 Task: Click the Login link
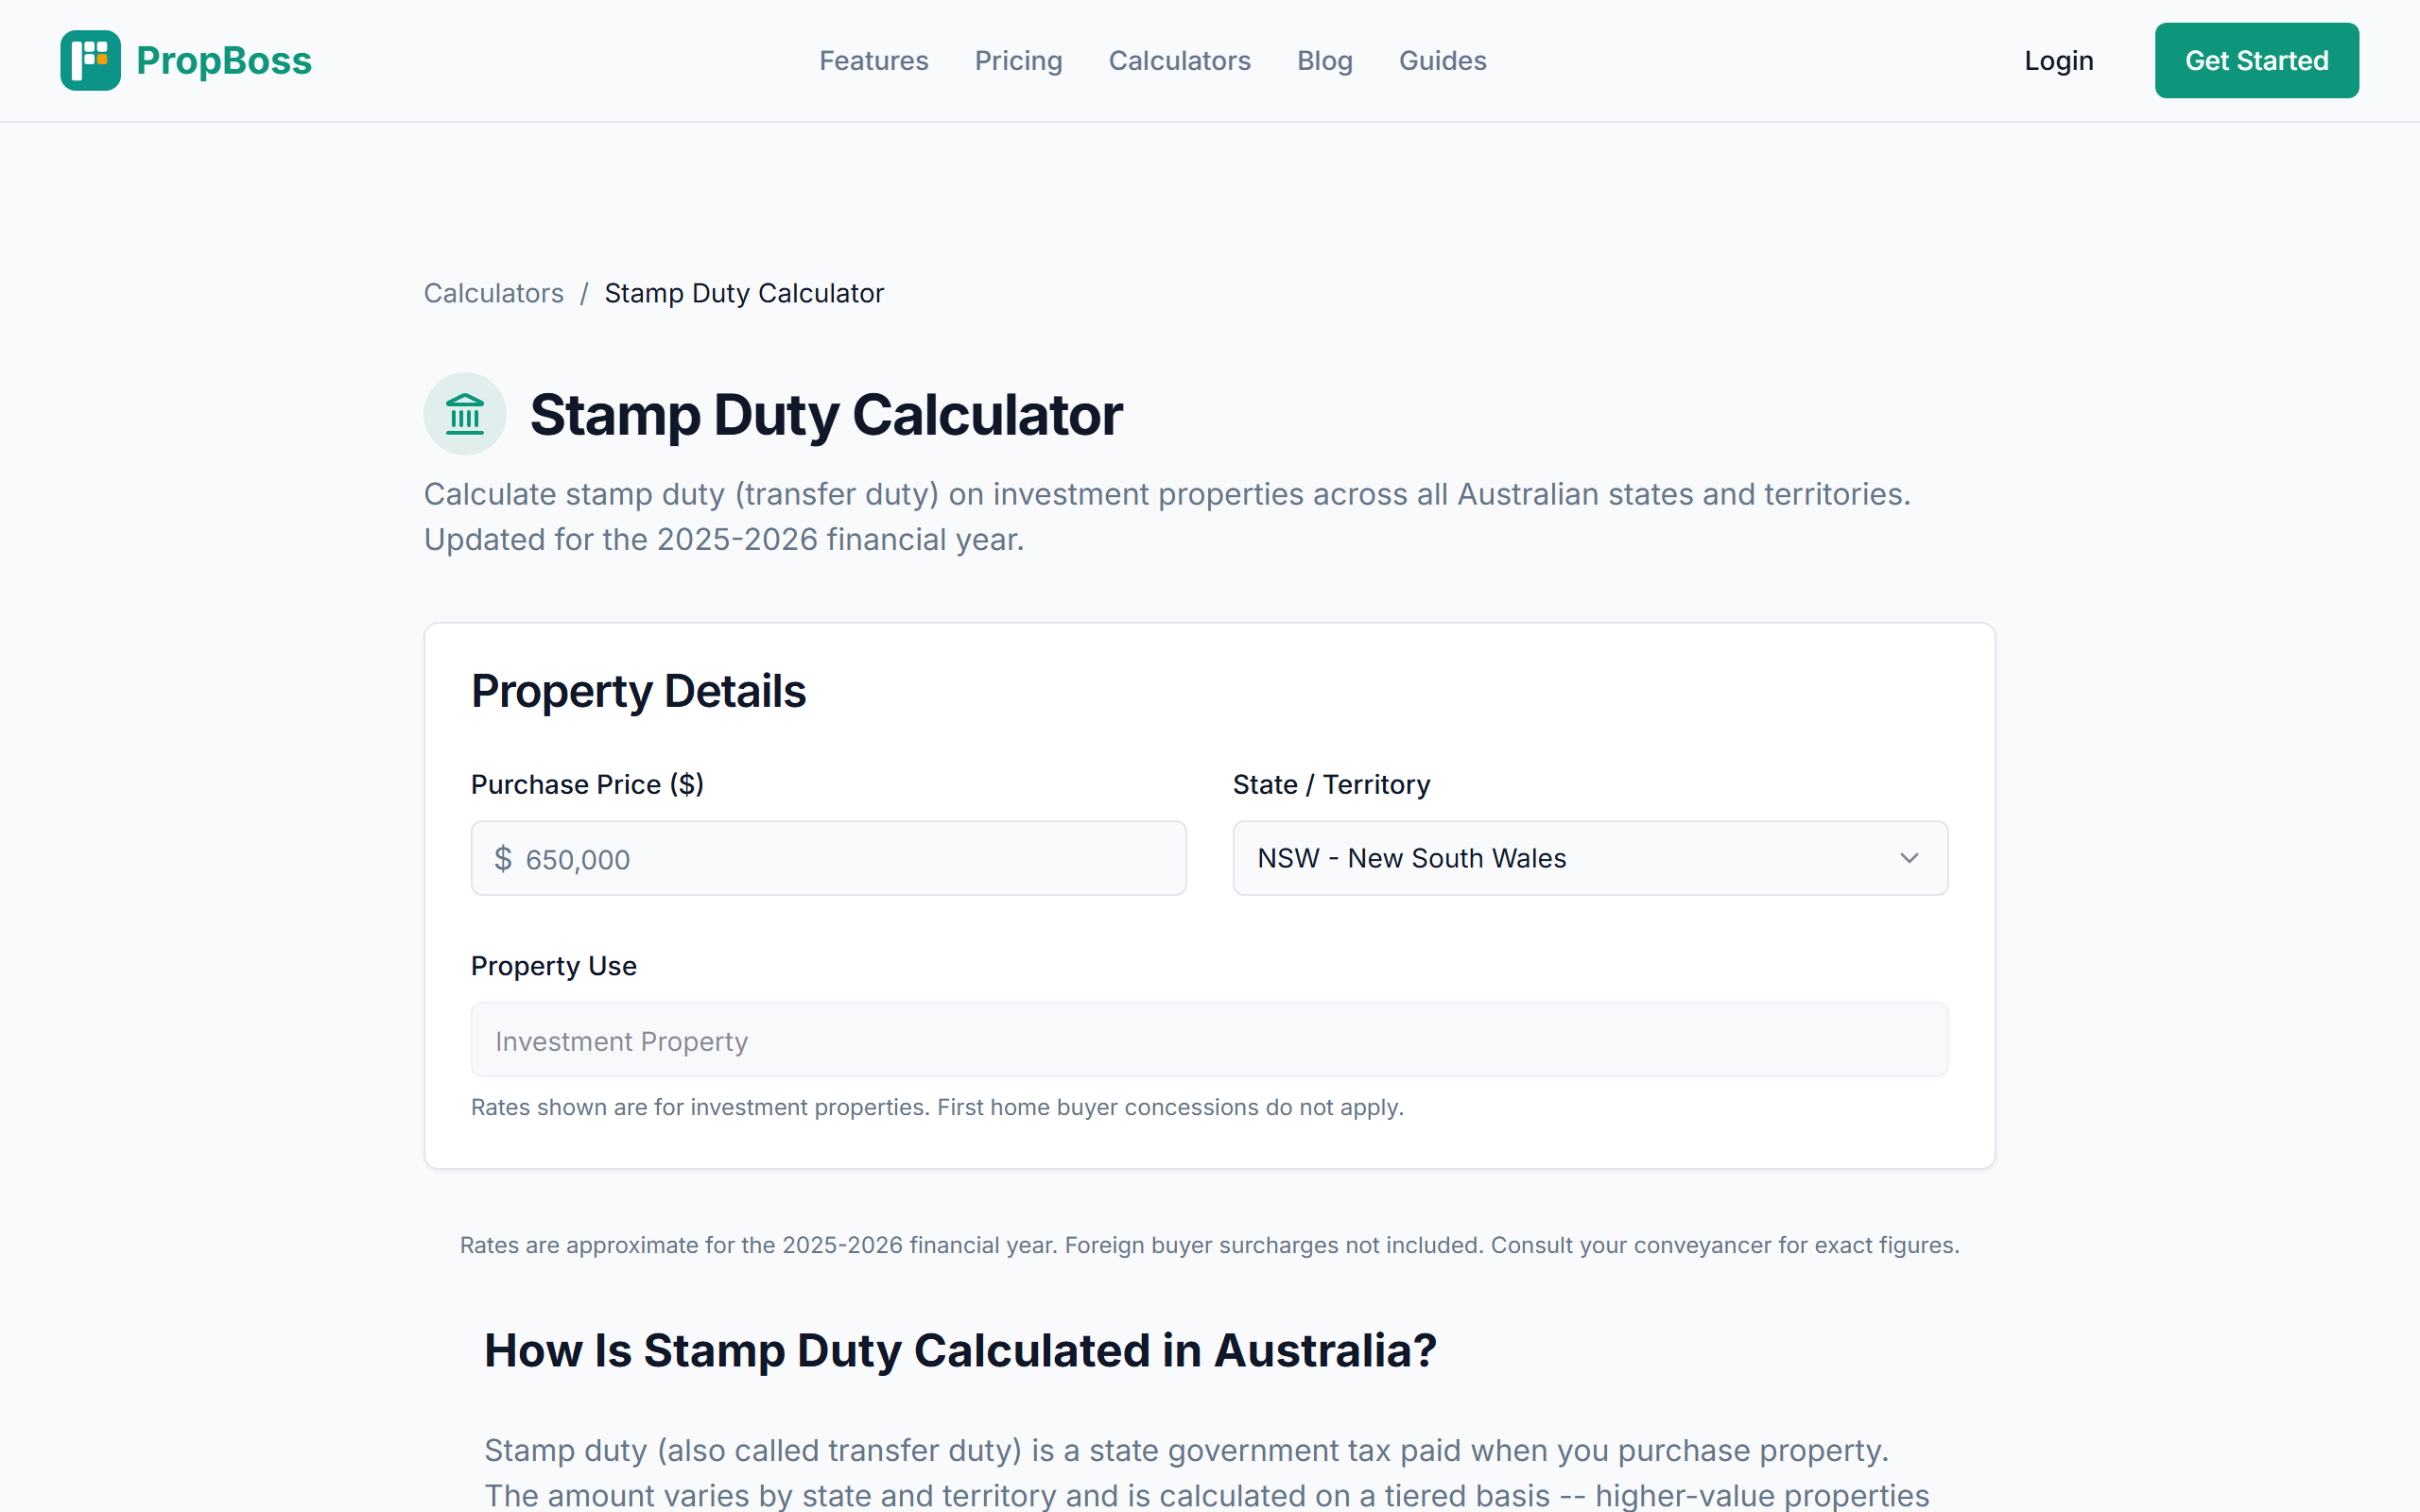(x=2059, y=60)
